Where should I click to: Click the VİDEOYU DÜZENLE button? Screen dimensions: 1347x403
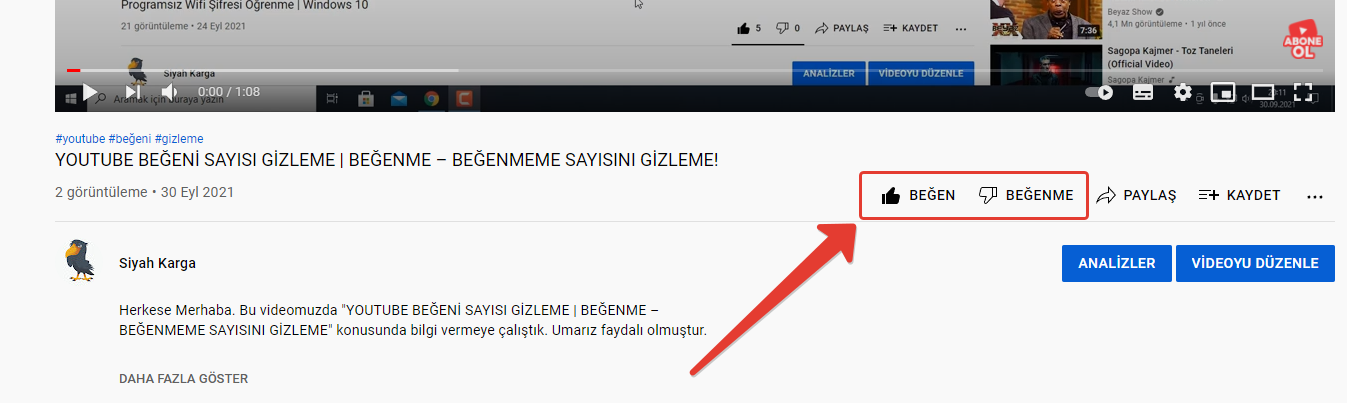[x=1255, y=263]
